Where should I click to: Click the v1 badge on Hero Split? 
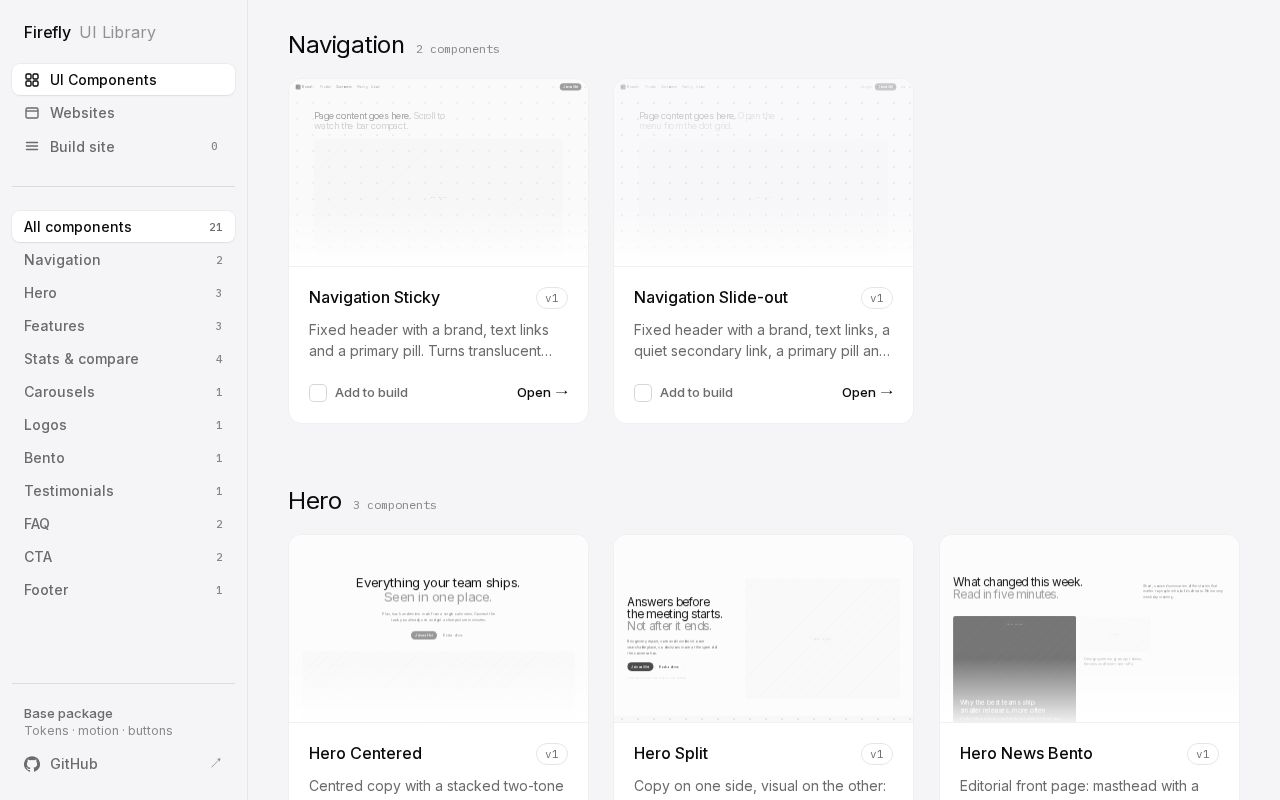coord(877,754)
